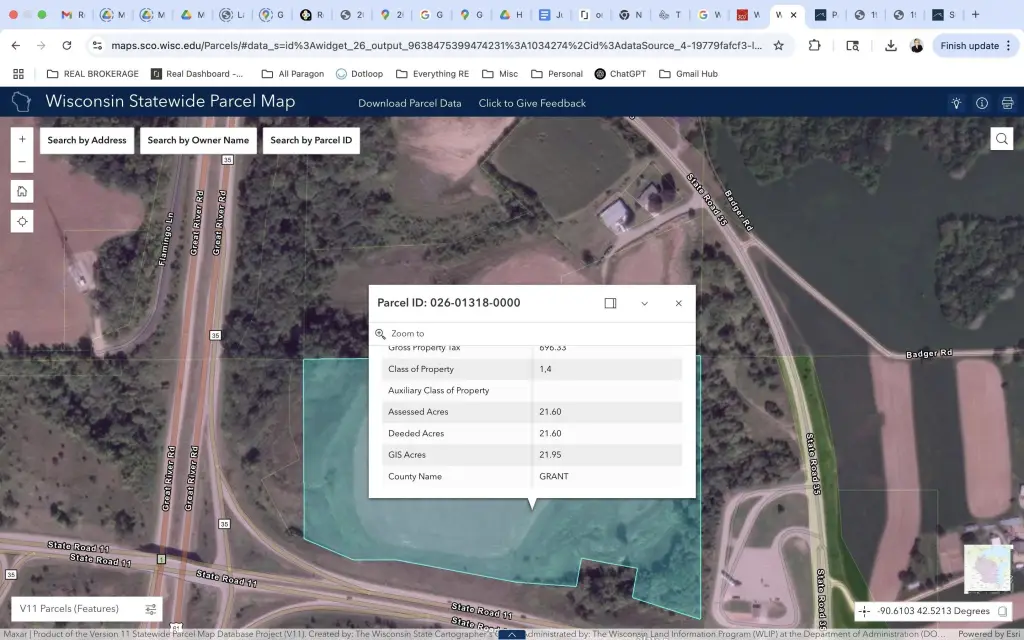This screenshot has height=640, width=1024.
Task: Open Click to Give Feedback link
Action: tap(532, 103)
